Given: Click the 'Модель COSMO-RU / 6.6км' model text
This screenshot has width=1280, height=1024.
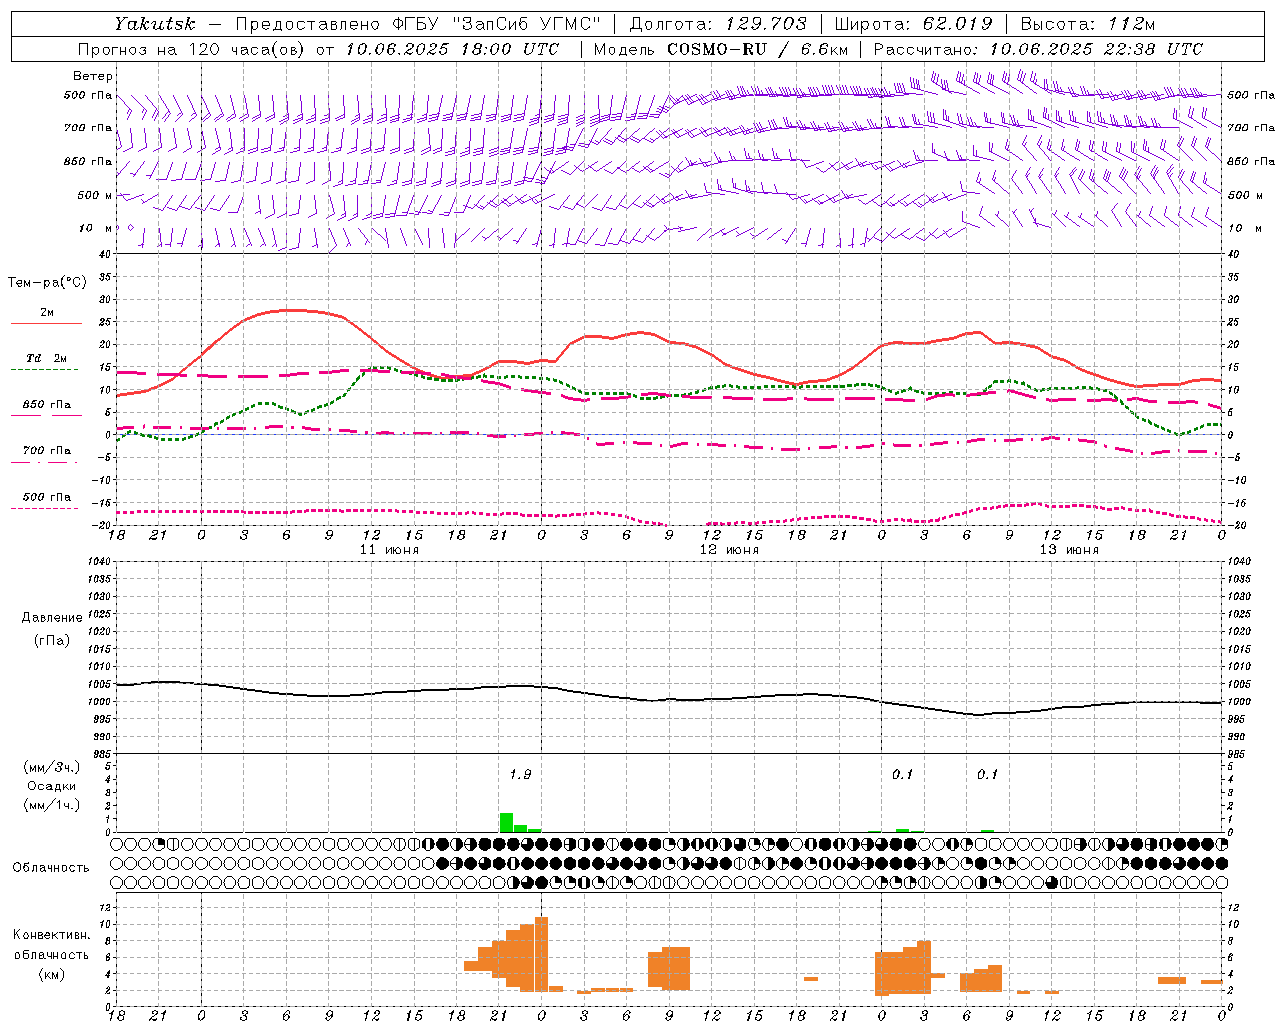Looking at the screenshot, I should 720,49.
